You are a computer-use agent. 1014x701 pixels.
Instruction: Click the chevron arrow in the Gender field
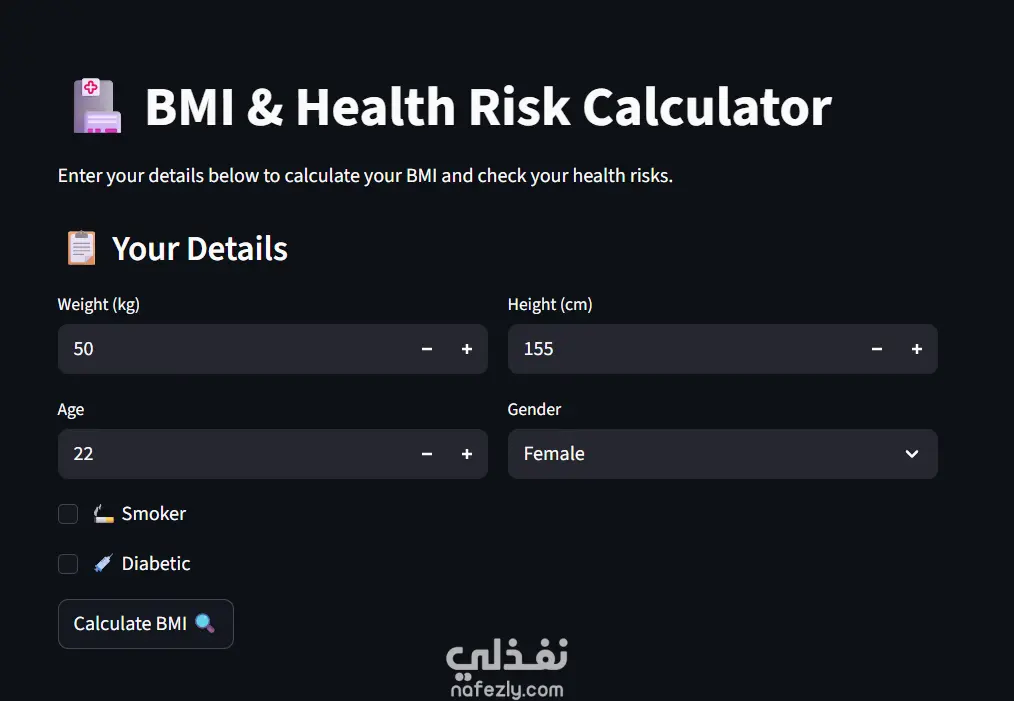click(x=912, y=454)
